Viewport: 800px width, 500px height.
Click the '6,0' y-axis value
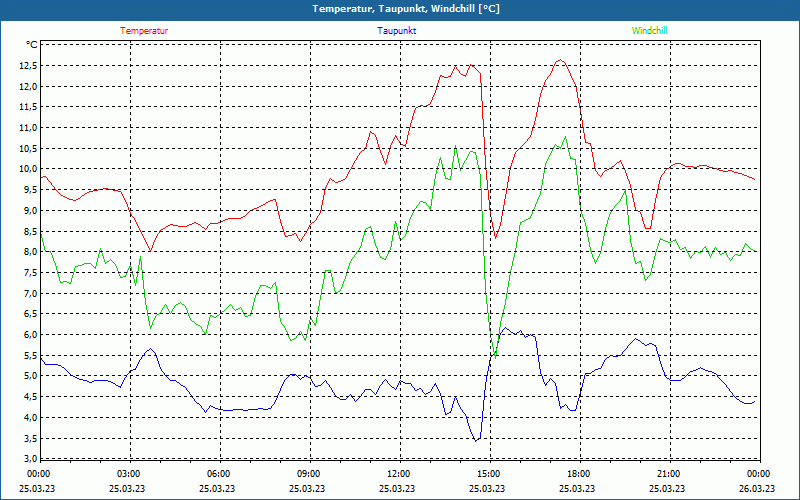pos(30,335)
